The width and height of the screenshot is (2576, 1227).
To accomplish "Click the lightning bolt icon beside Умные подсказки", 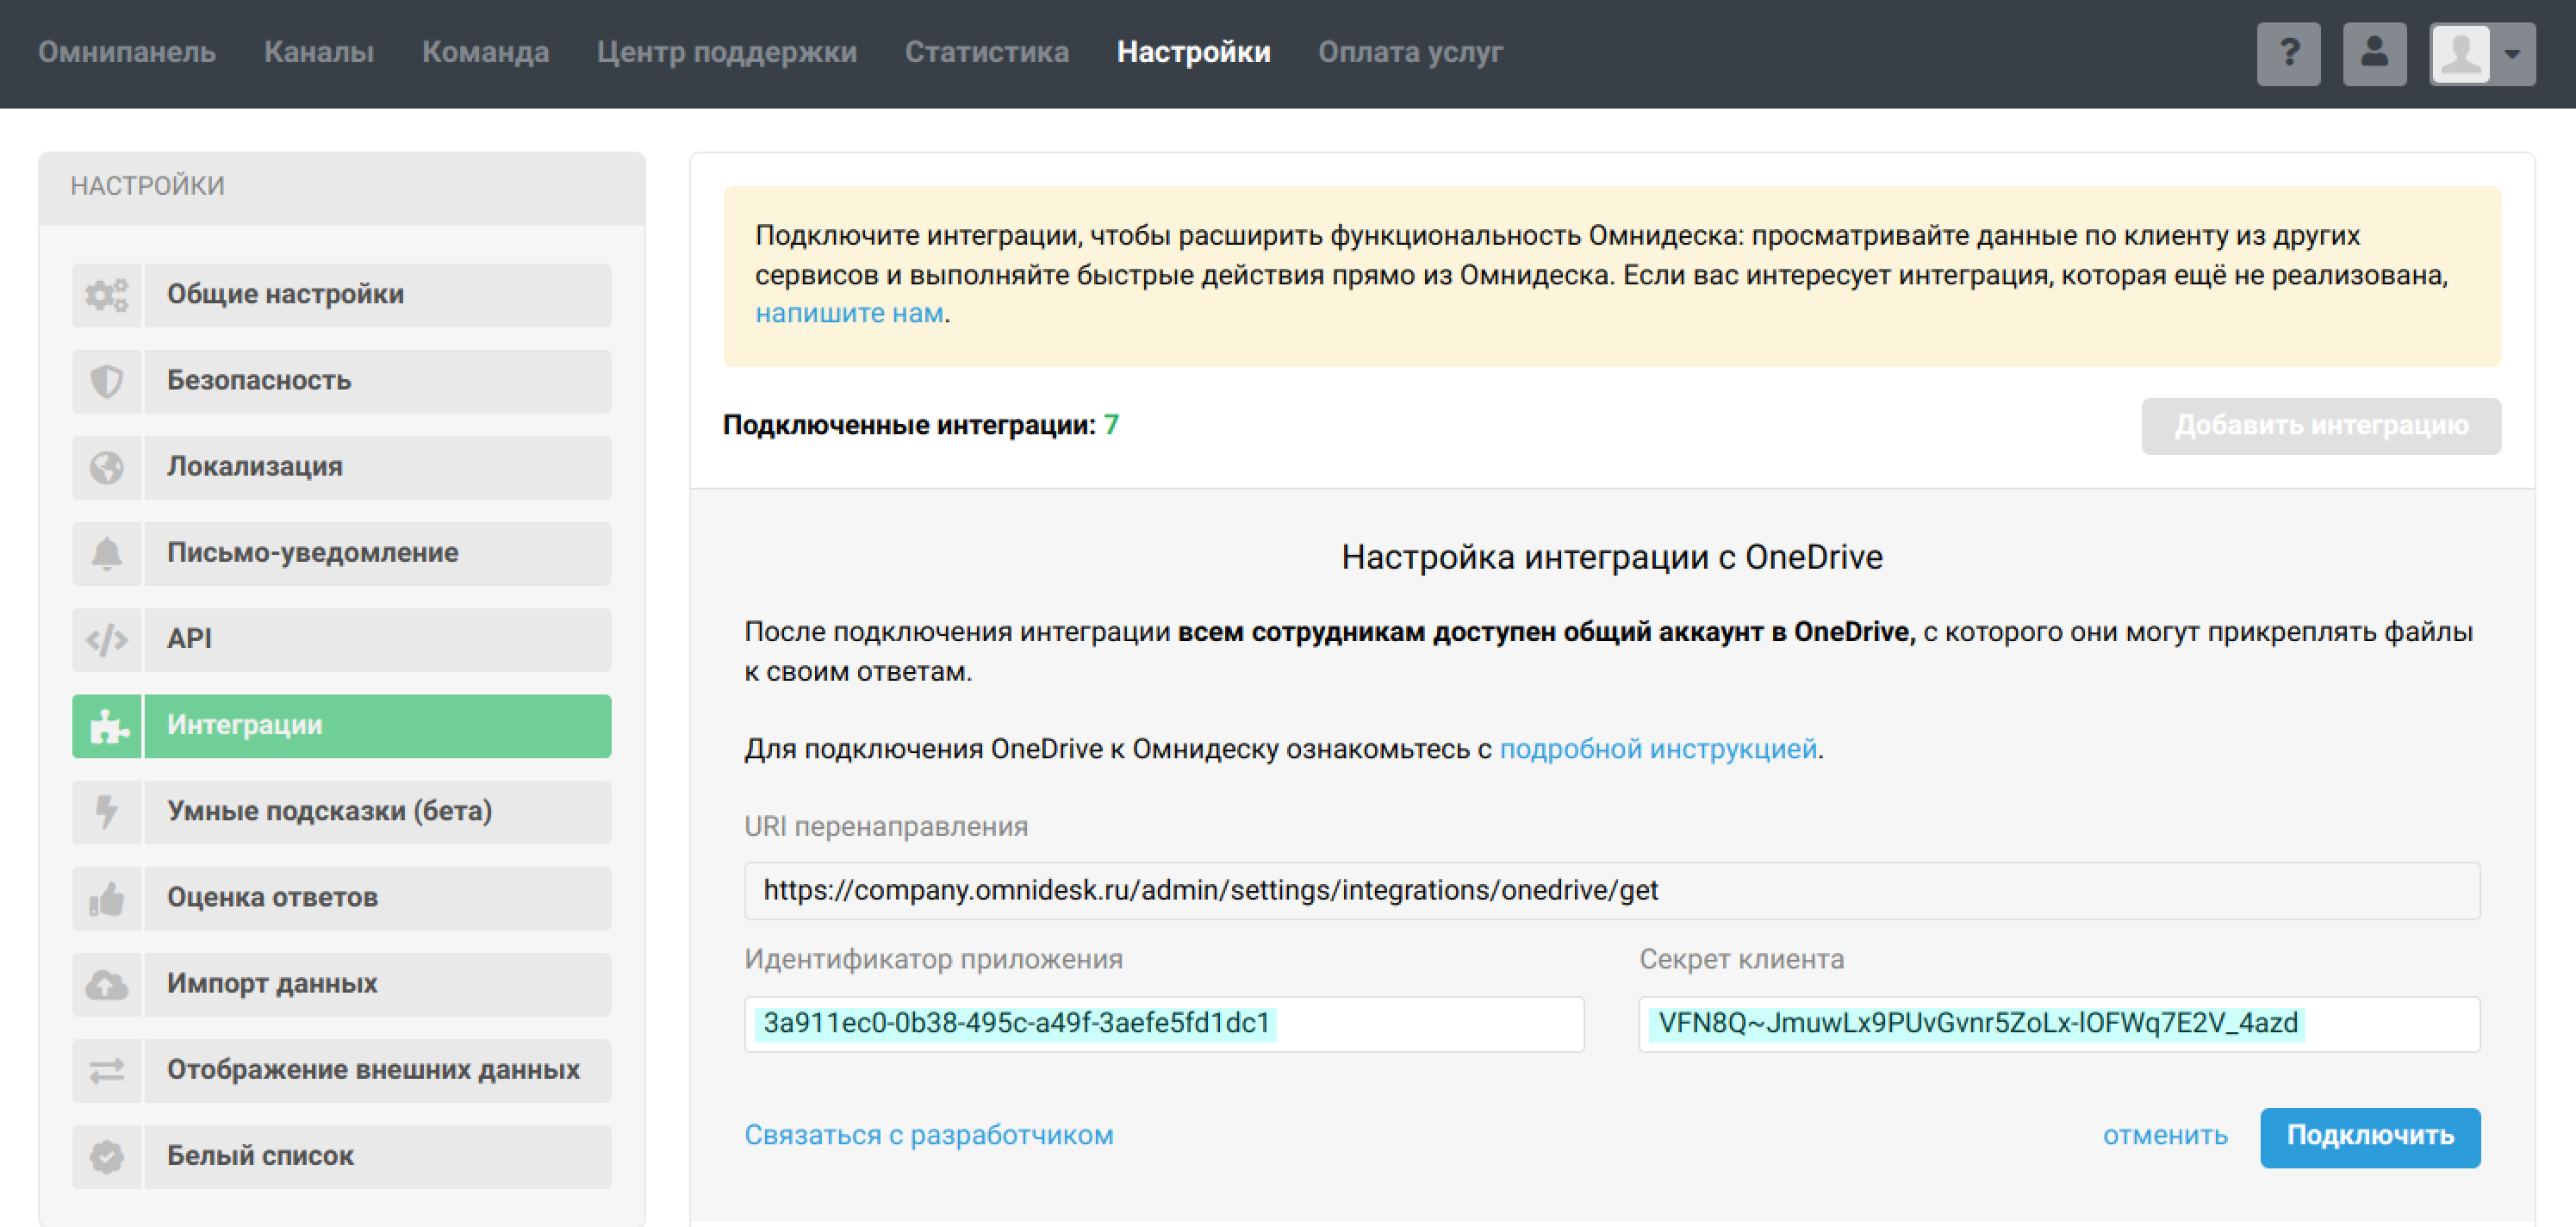I will tap(107, 812).
